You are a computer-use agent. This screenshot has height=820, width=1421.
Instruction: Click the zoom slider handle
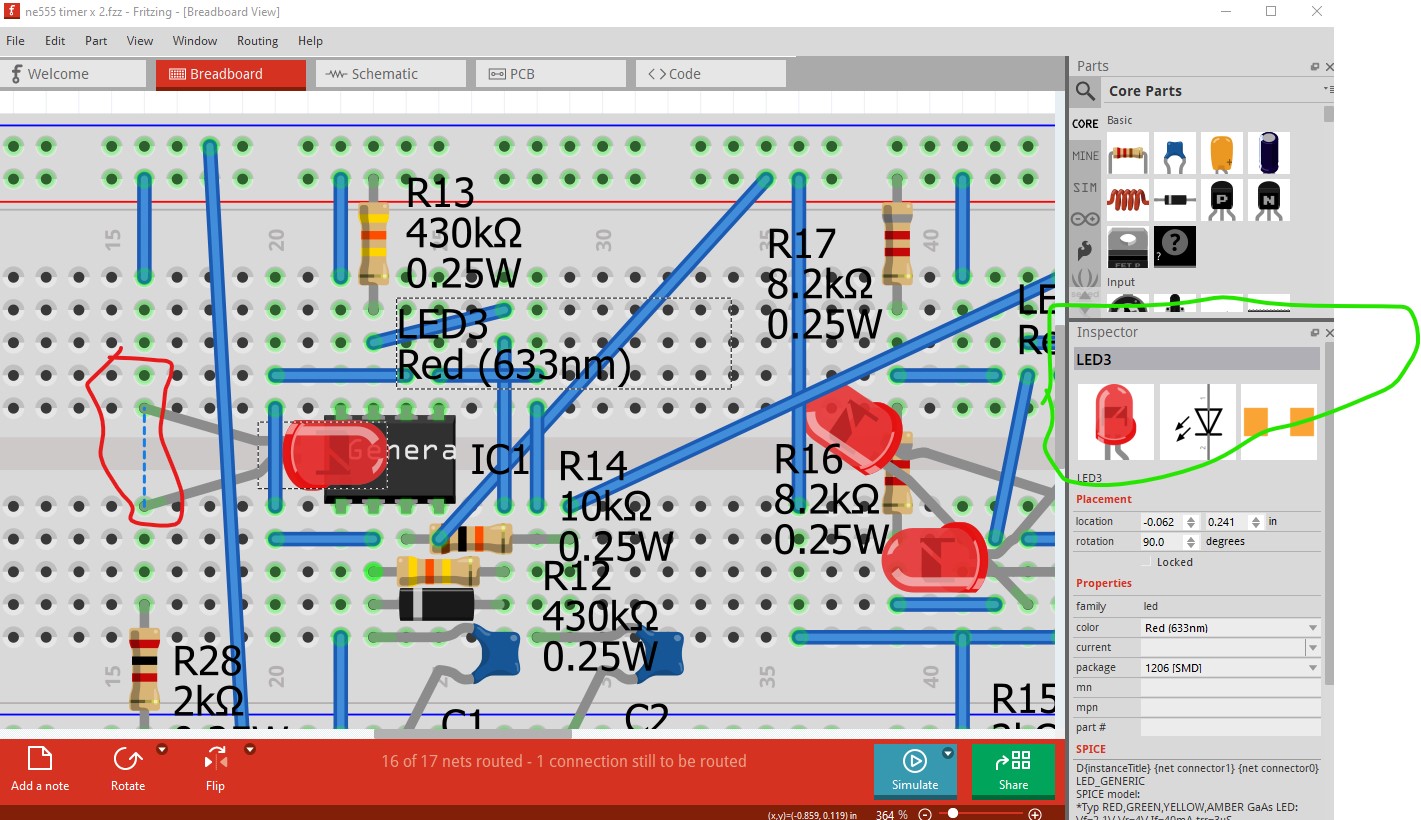[x=953, y=814]
